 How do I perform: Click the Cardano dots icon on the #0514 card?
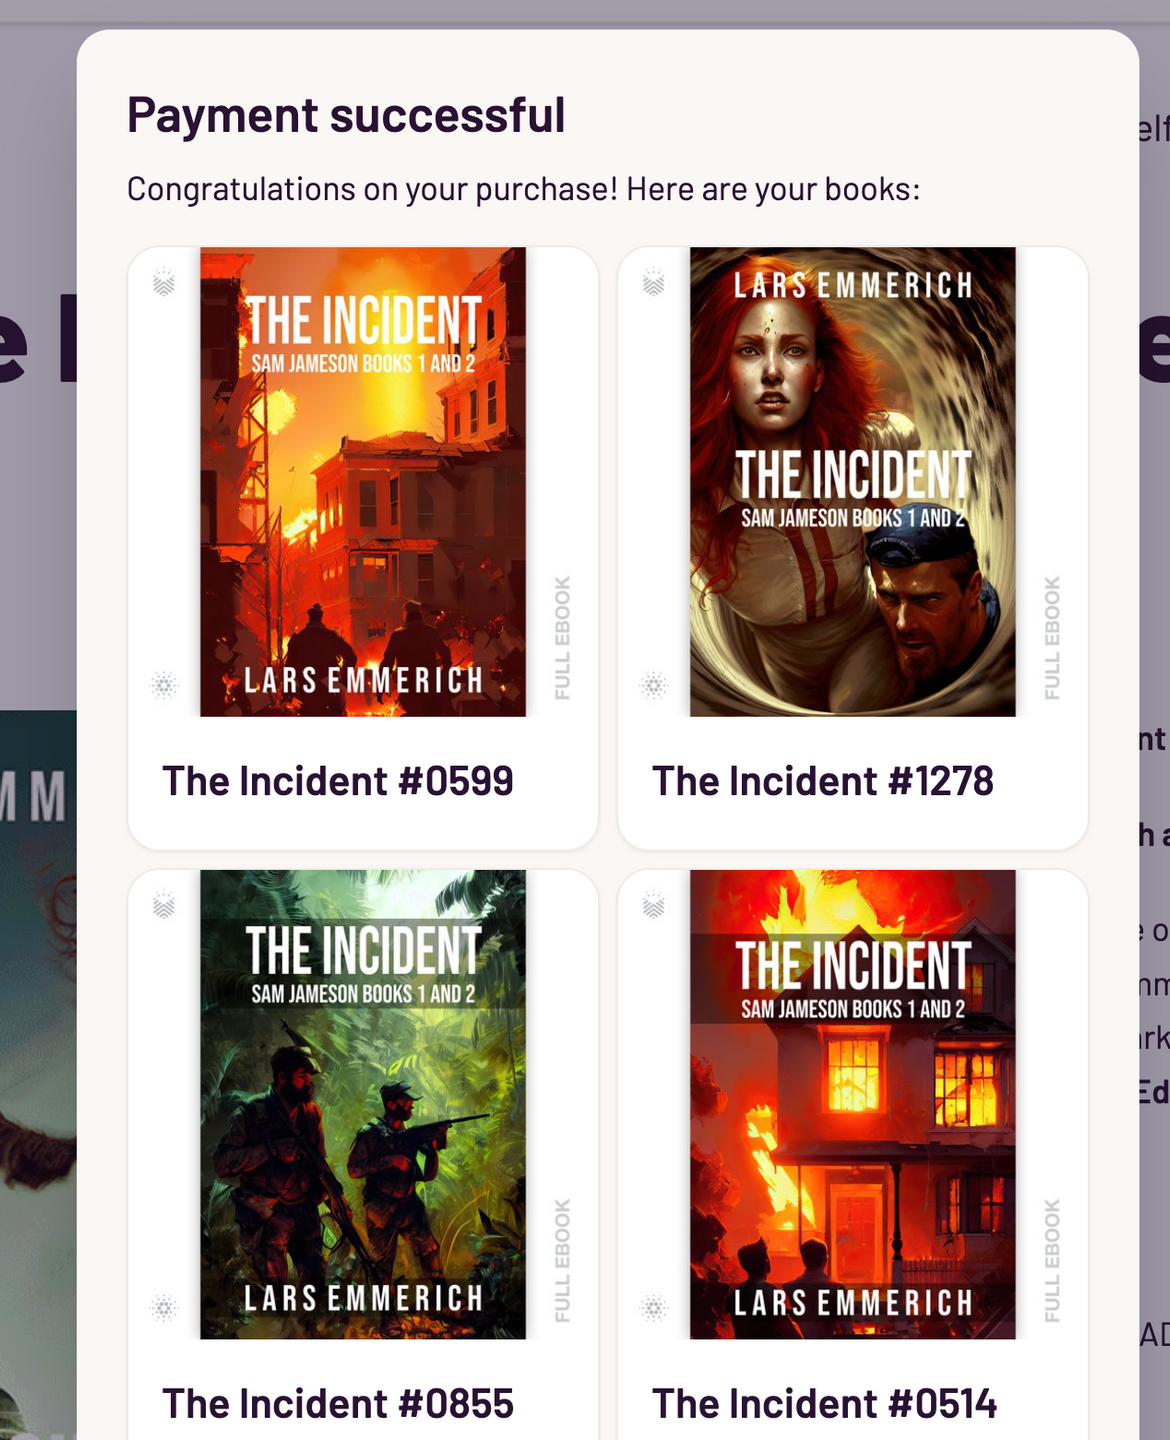(x=654, y=1307)
